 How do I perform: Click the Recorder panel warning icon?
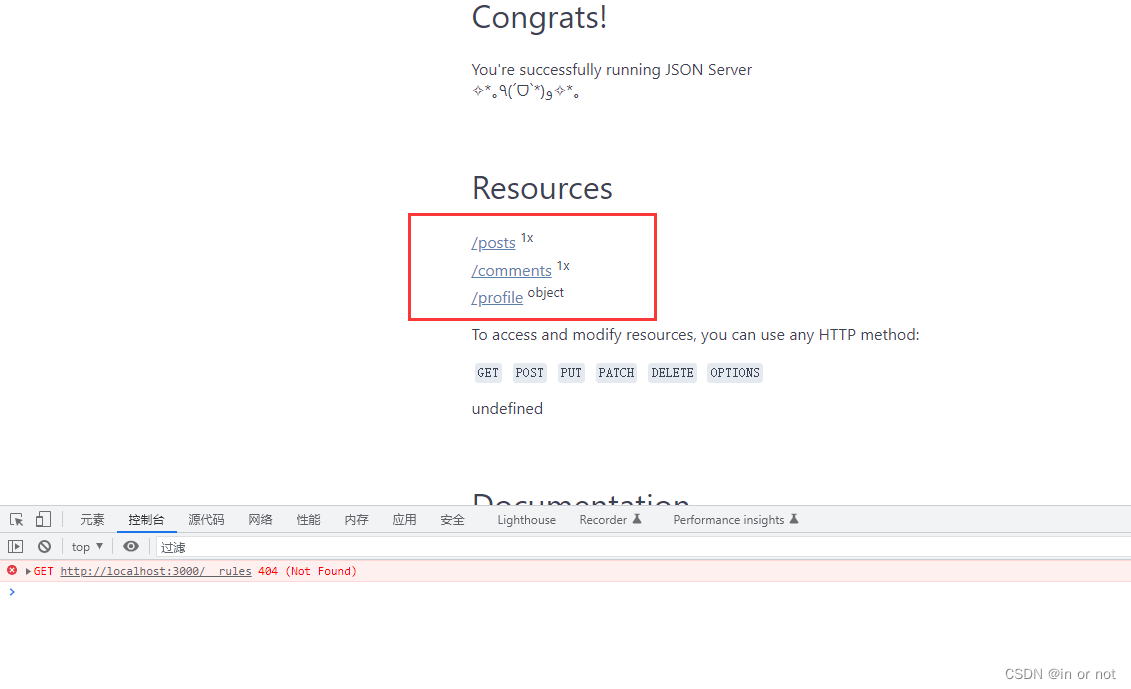click(638, 519)
